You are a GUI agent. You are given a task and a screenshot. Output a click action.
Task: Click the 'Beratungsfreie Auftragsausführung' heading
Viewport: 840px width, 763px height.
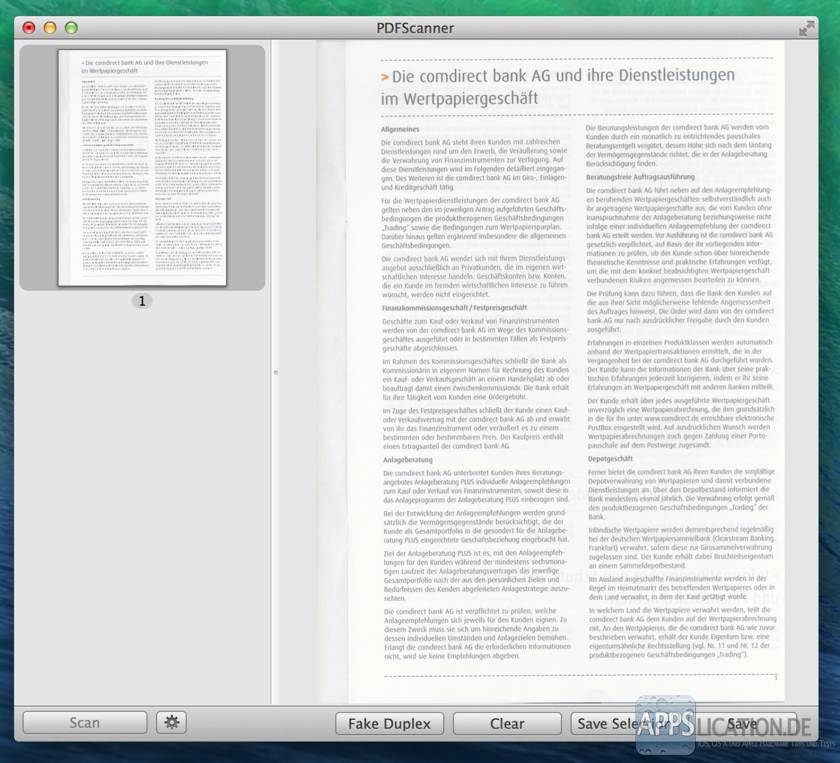pos(640,177)
